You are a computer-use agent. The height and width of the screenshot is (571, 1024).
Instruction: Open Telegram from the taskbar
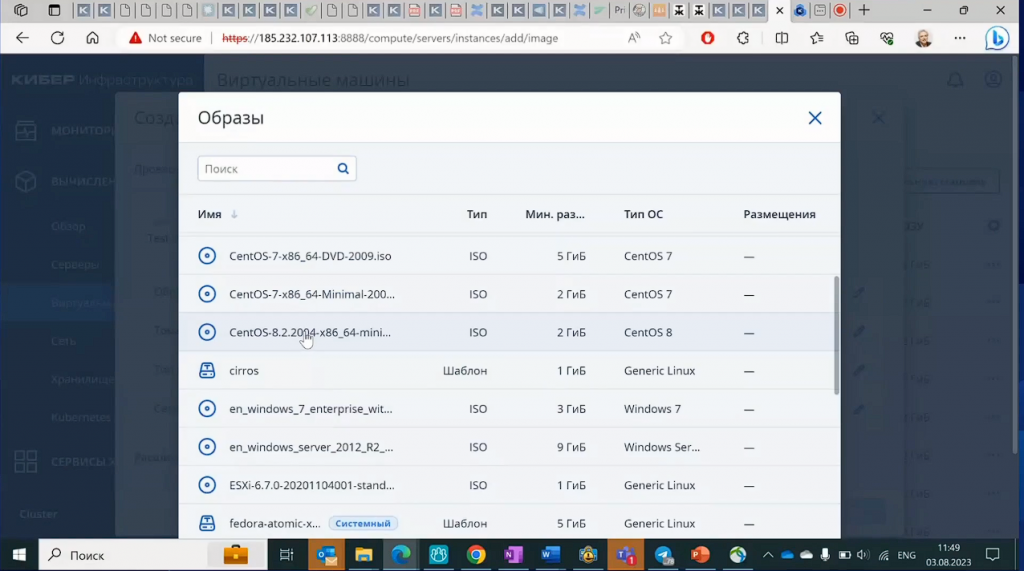pos(663,555)
